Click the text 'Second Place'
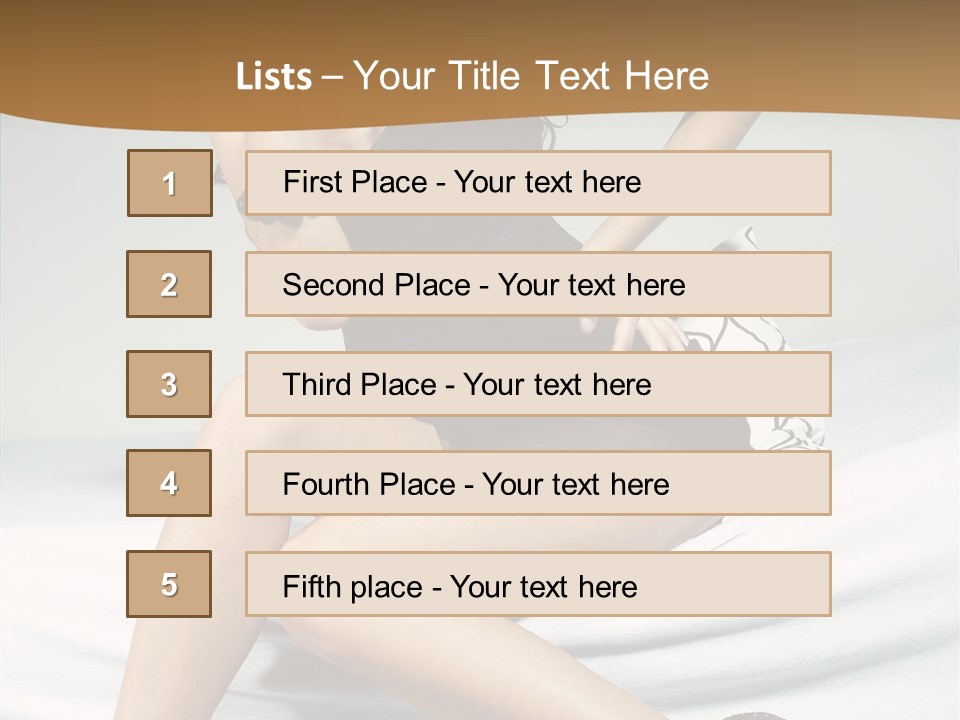 (376, 285)
